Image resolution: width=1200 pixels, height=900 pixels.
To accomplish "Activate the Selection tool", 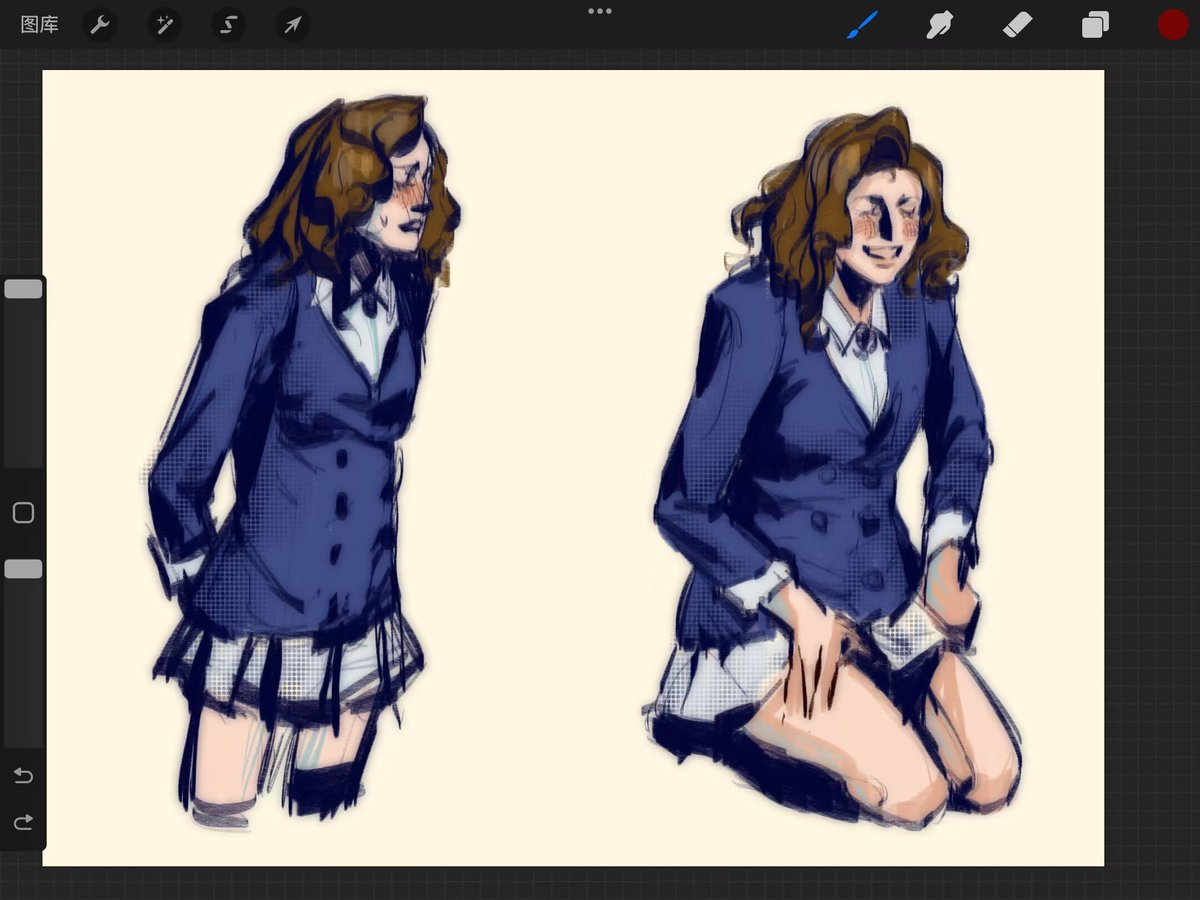I will (x=228, y=24).
